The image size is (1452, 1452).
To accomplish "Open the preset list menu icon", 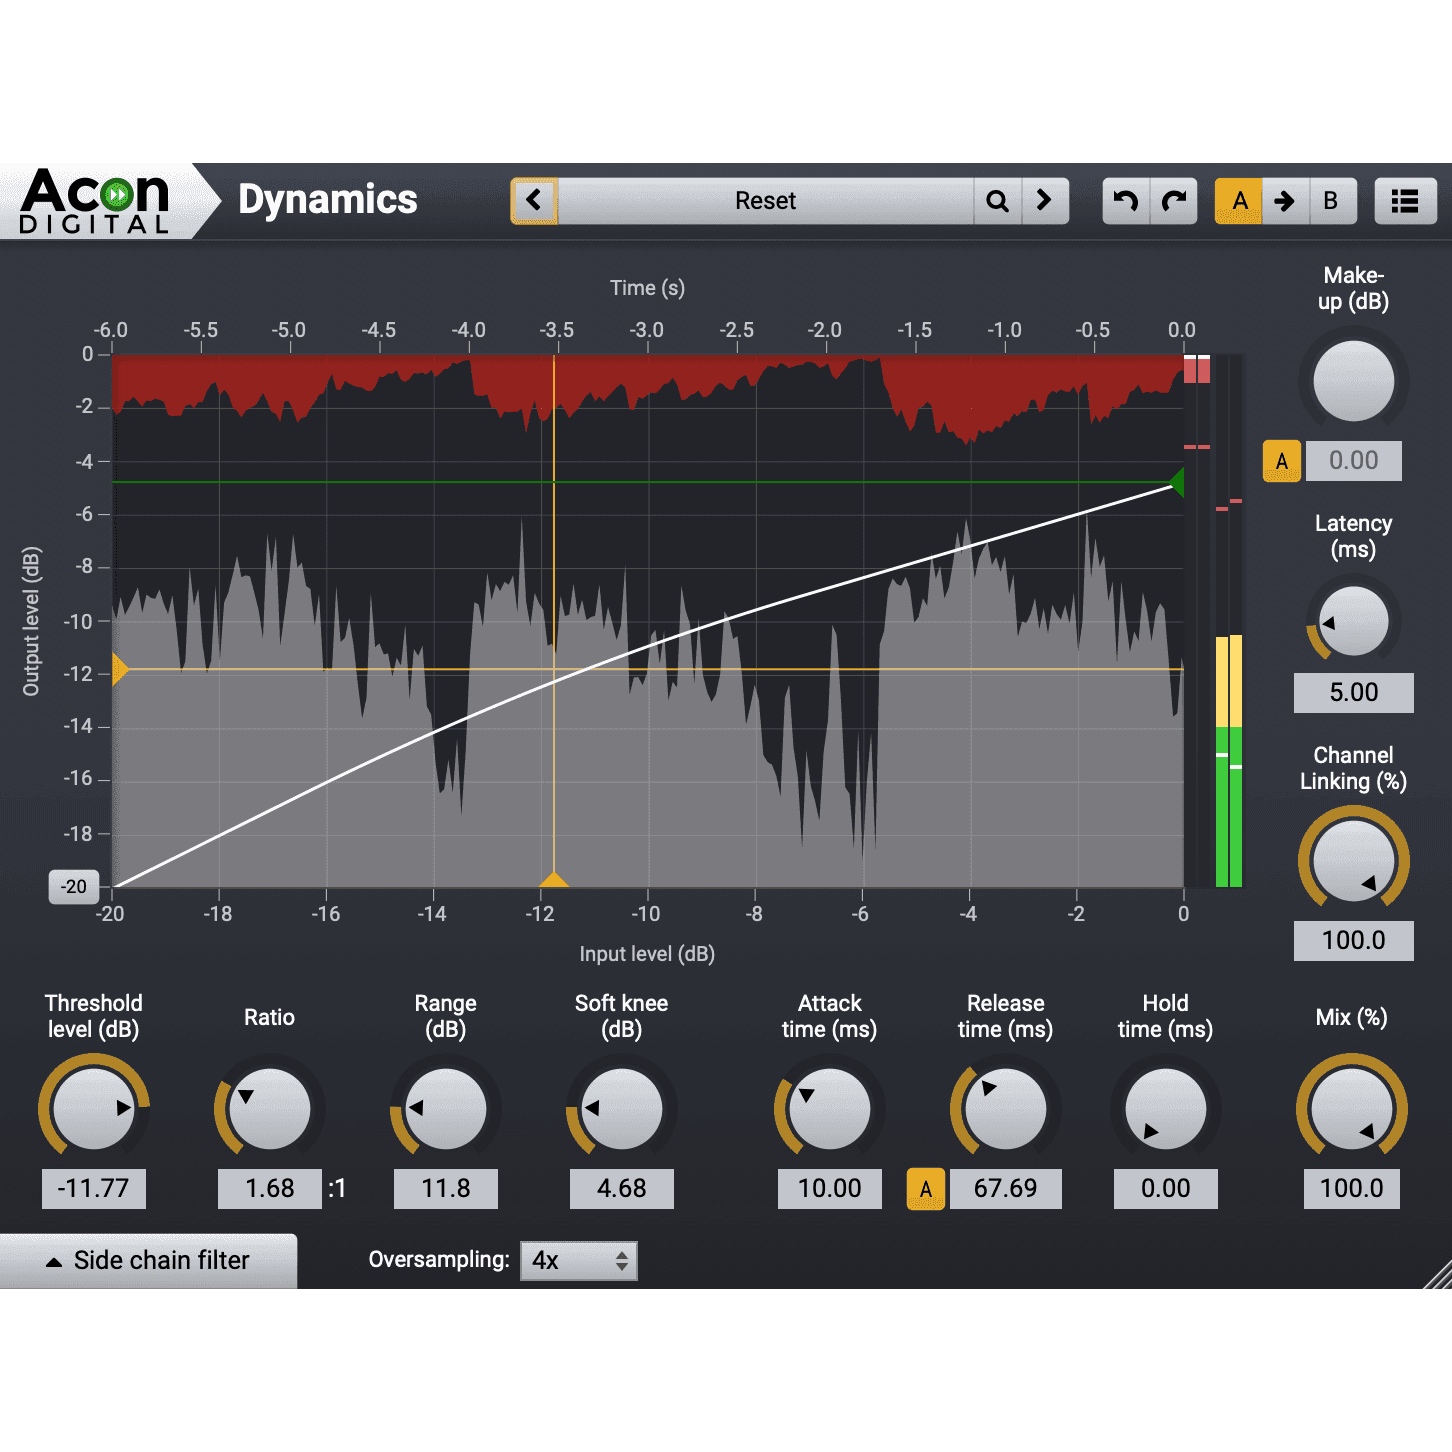I will 1404,200.
